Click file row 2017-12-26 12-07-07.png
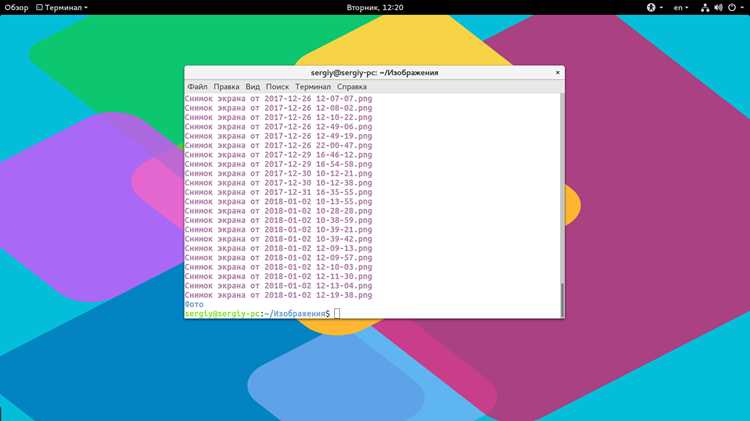 (x=278, y=99)
